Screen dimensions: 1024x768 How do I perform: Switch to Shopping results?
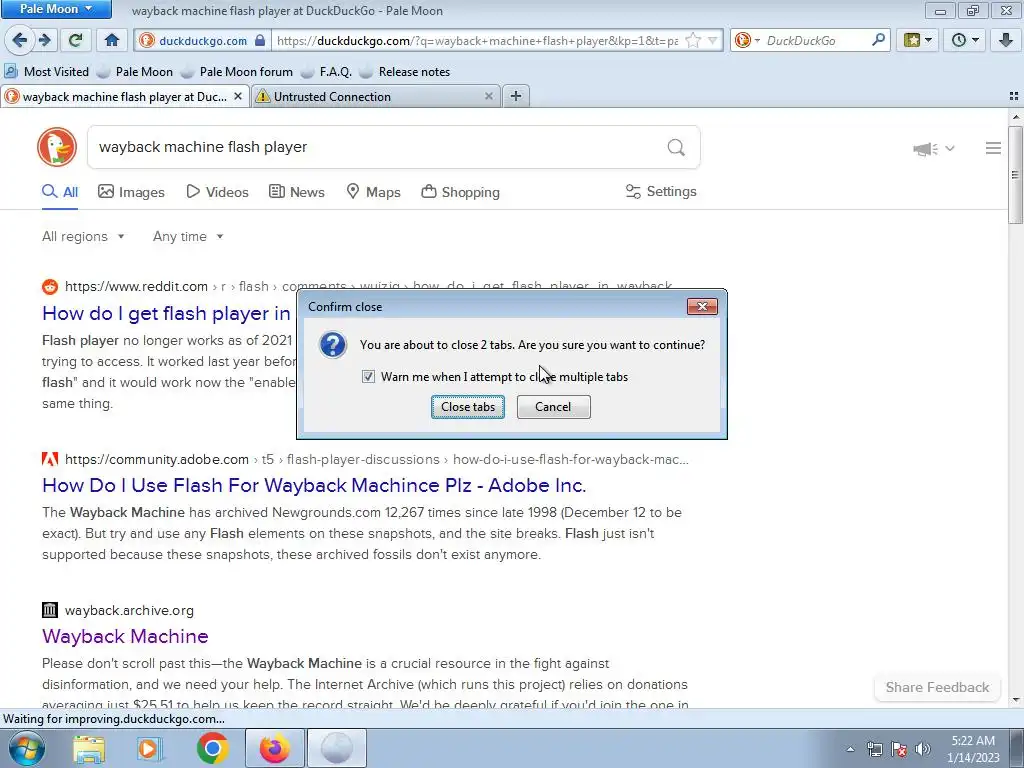click(460, 192)
